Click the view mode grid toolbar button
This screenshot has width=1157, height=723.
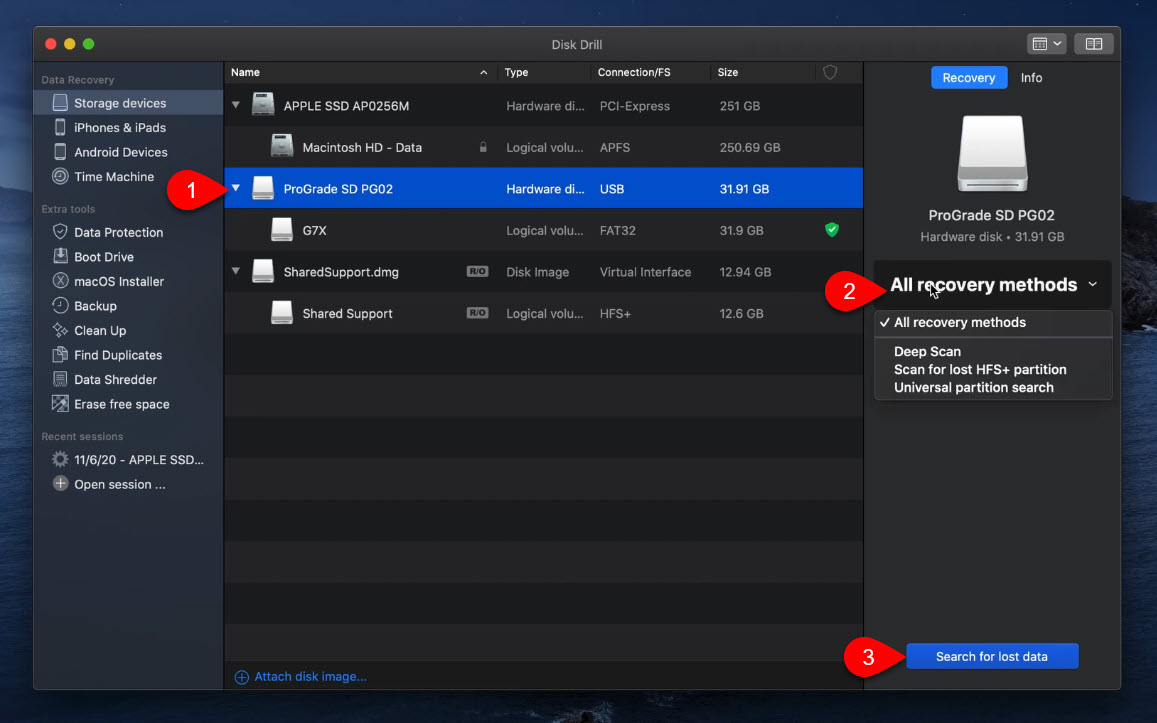pos(1046,44)
